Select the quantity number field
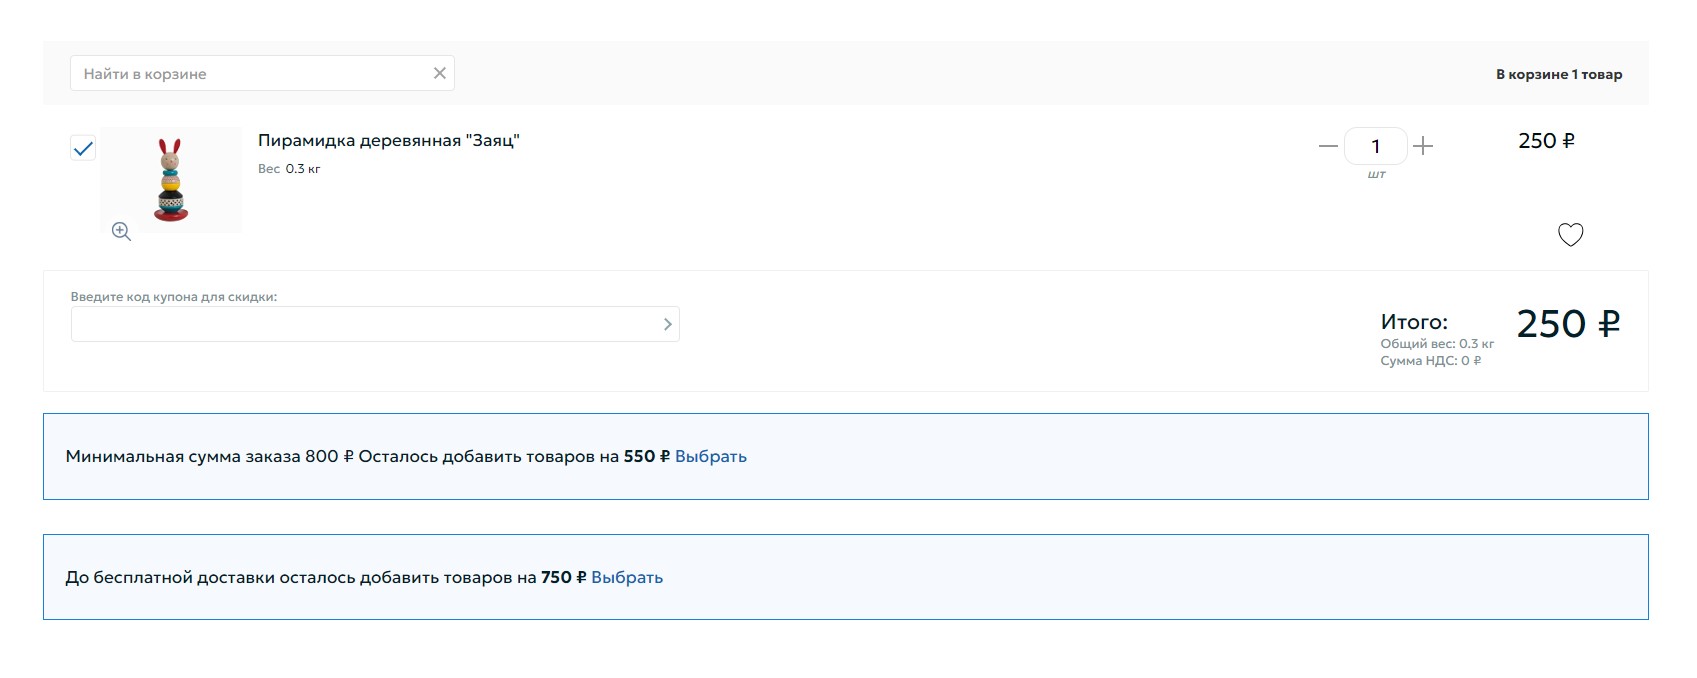Viewport: 1697px width, 678px height. click(1375, 146)
